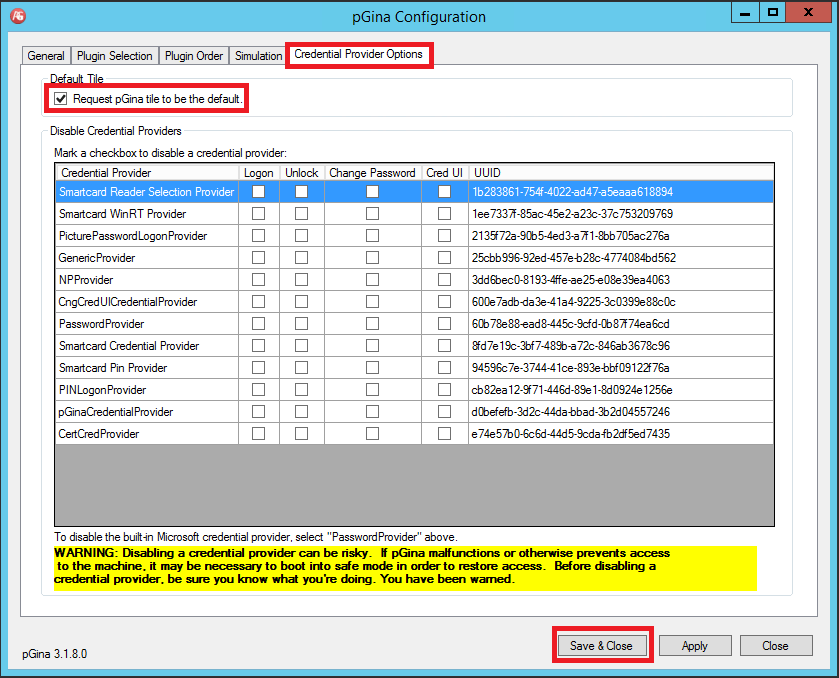The width and height of the screenshot is (839, 678).
Task: Open the General tab
Action: 46,56
